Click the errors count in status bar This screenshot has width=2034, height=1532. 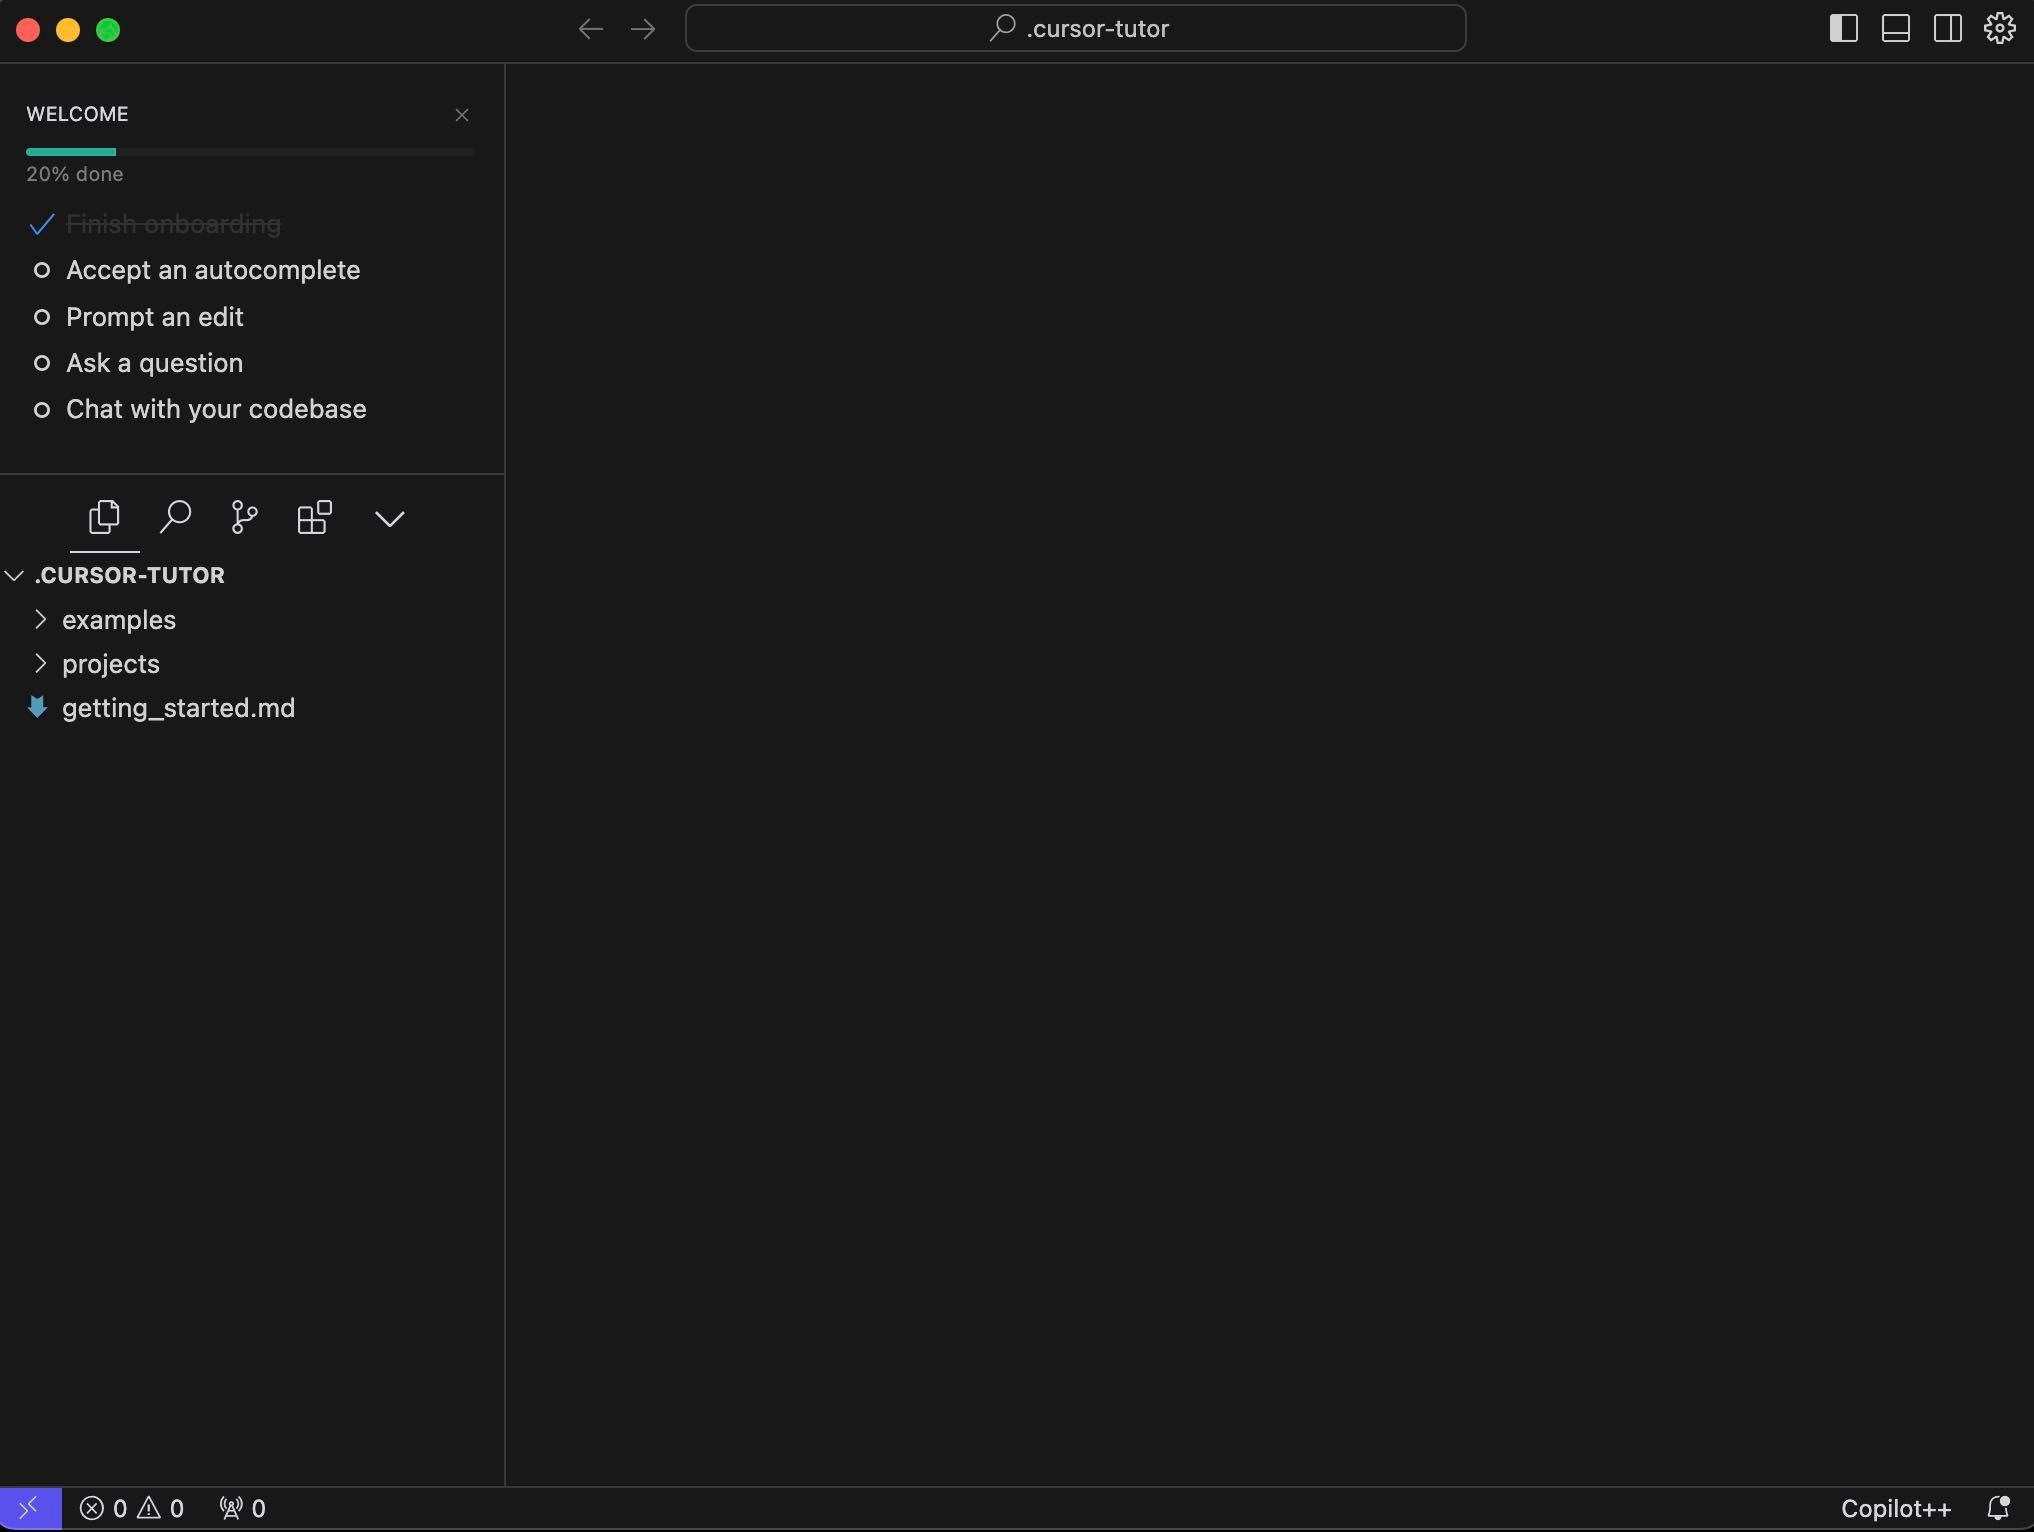coord(103,1508)
